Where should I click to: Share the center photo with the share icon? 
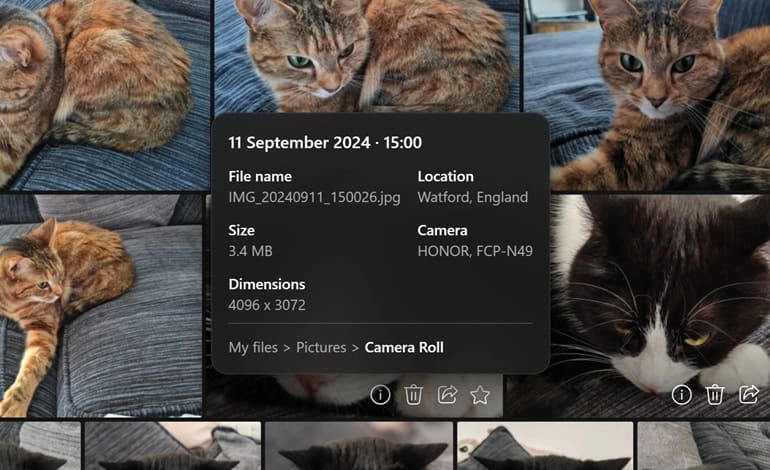click(x=447, y=395)
